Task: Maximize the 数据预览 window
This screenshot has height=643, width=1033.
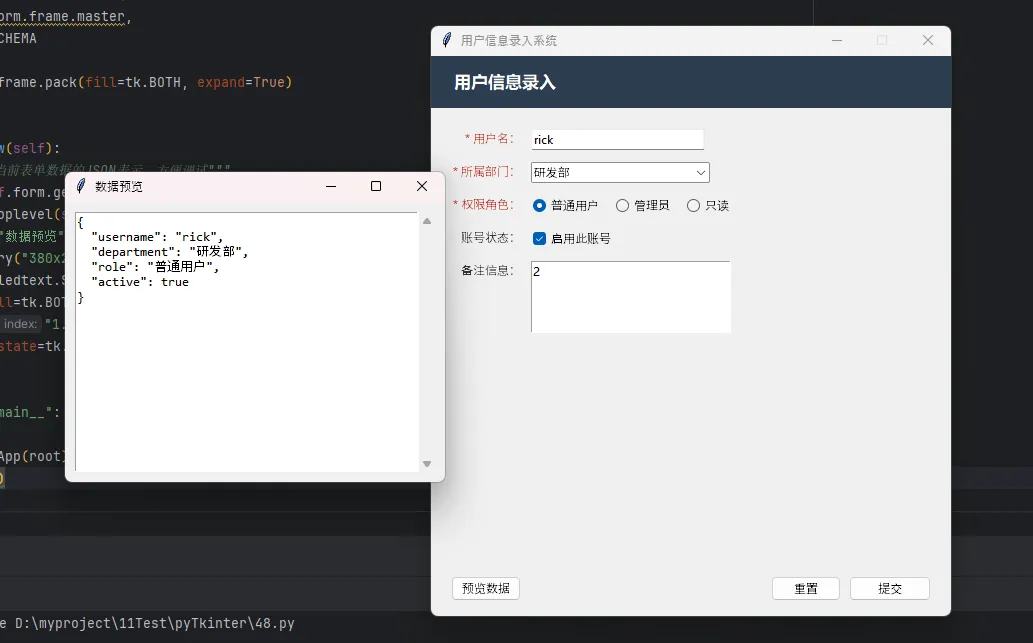Action: [376, 186]
